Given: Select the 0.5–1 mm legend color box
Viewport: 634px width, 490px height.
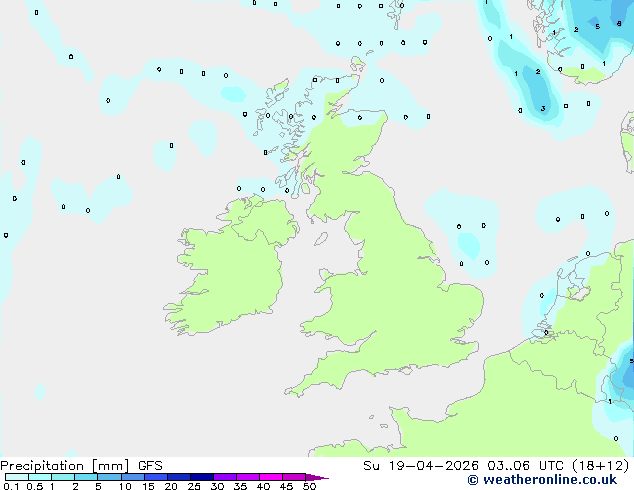Looking at the screenshot, I should [x=40, y=477].
